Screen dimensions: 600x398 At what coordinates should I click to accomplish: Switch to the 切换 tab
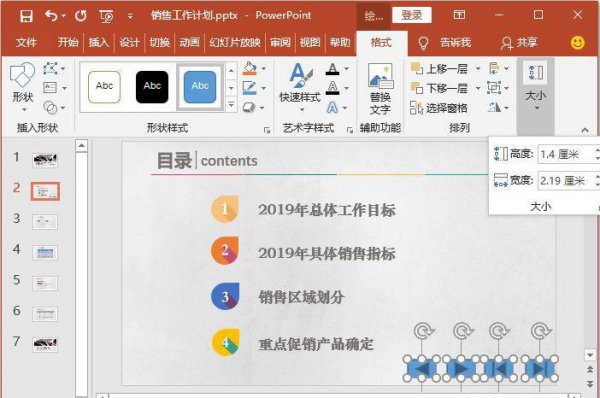click(160, 42)
